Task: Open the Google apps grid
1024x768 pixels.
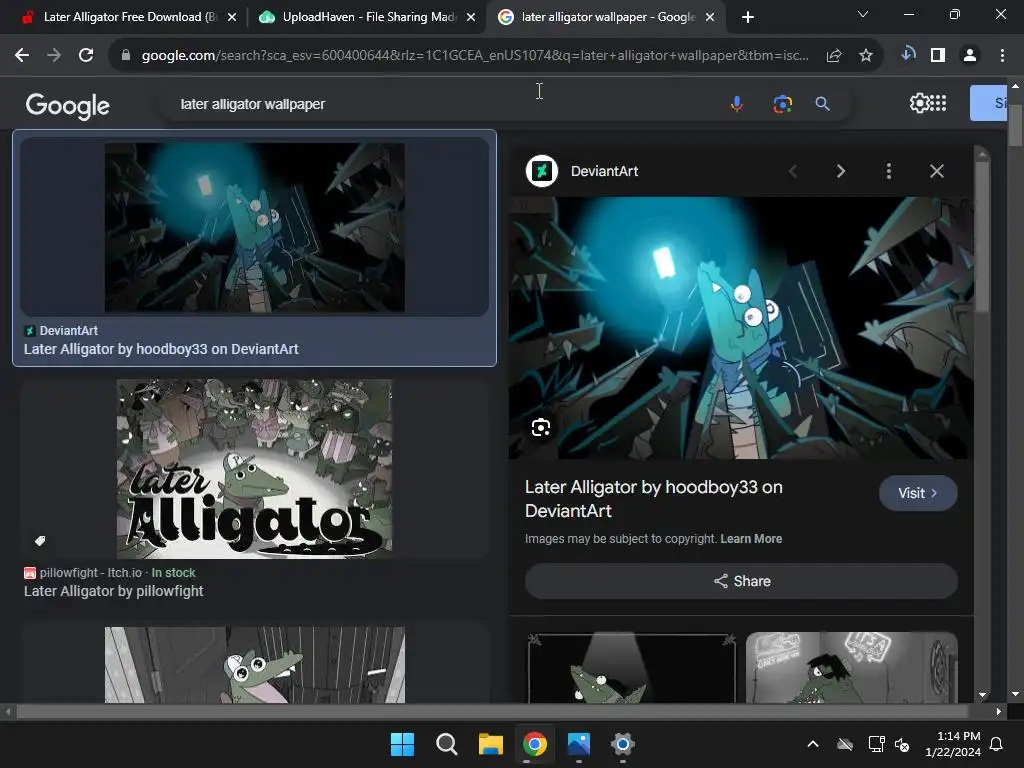Action: pyautogui.click(x=938, y=103)
